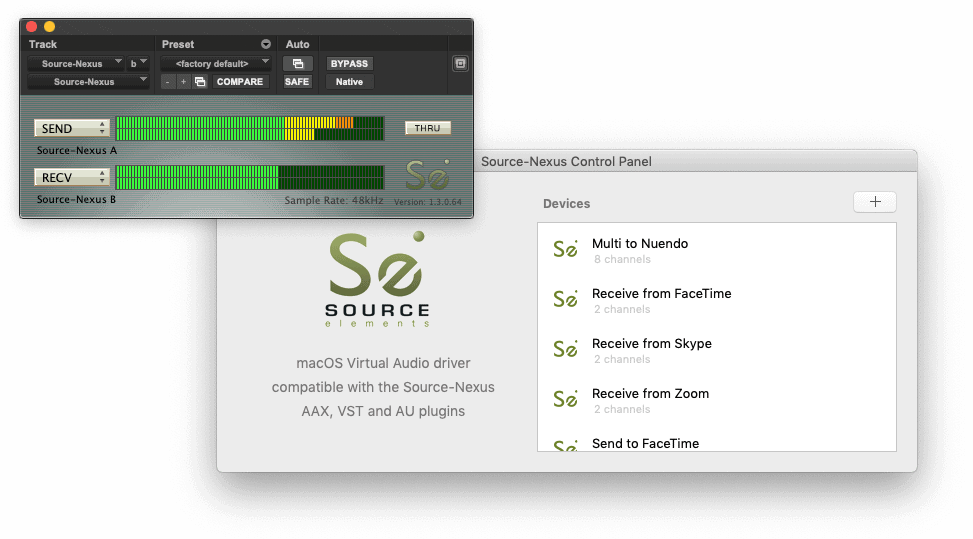Click the Native format button
973x539 pixels.
349,82
